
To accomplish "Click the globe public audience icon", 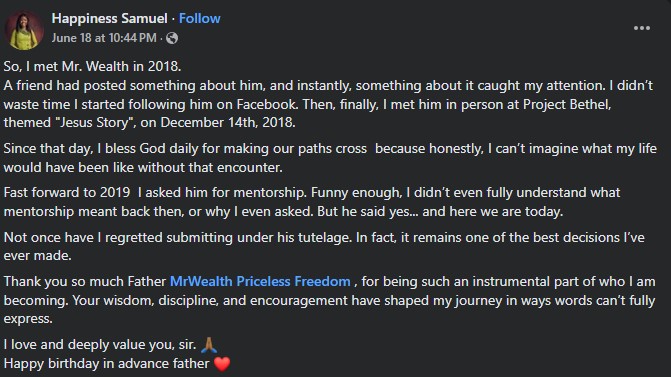I will [x=172, y=38].
